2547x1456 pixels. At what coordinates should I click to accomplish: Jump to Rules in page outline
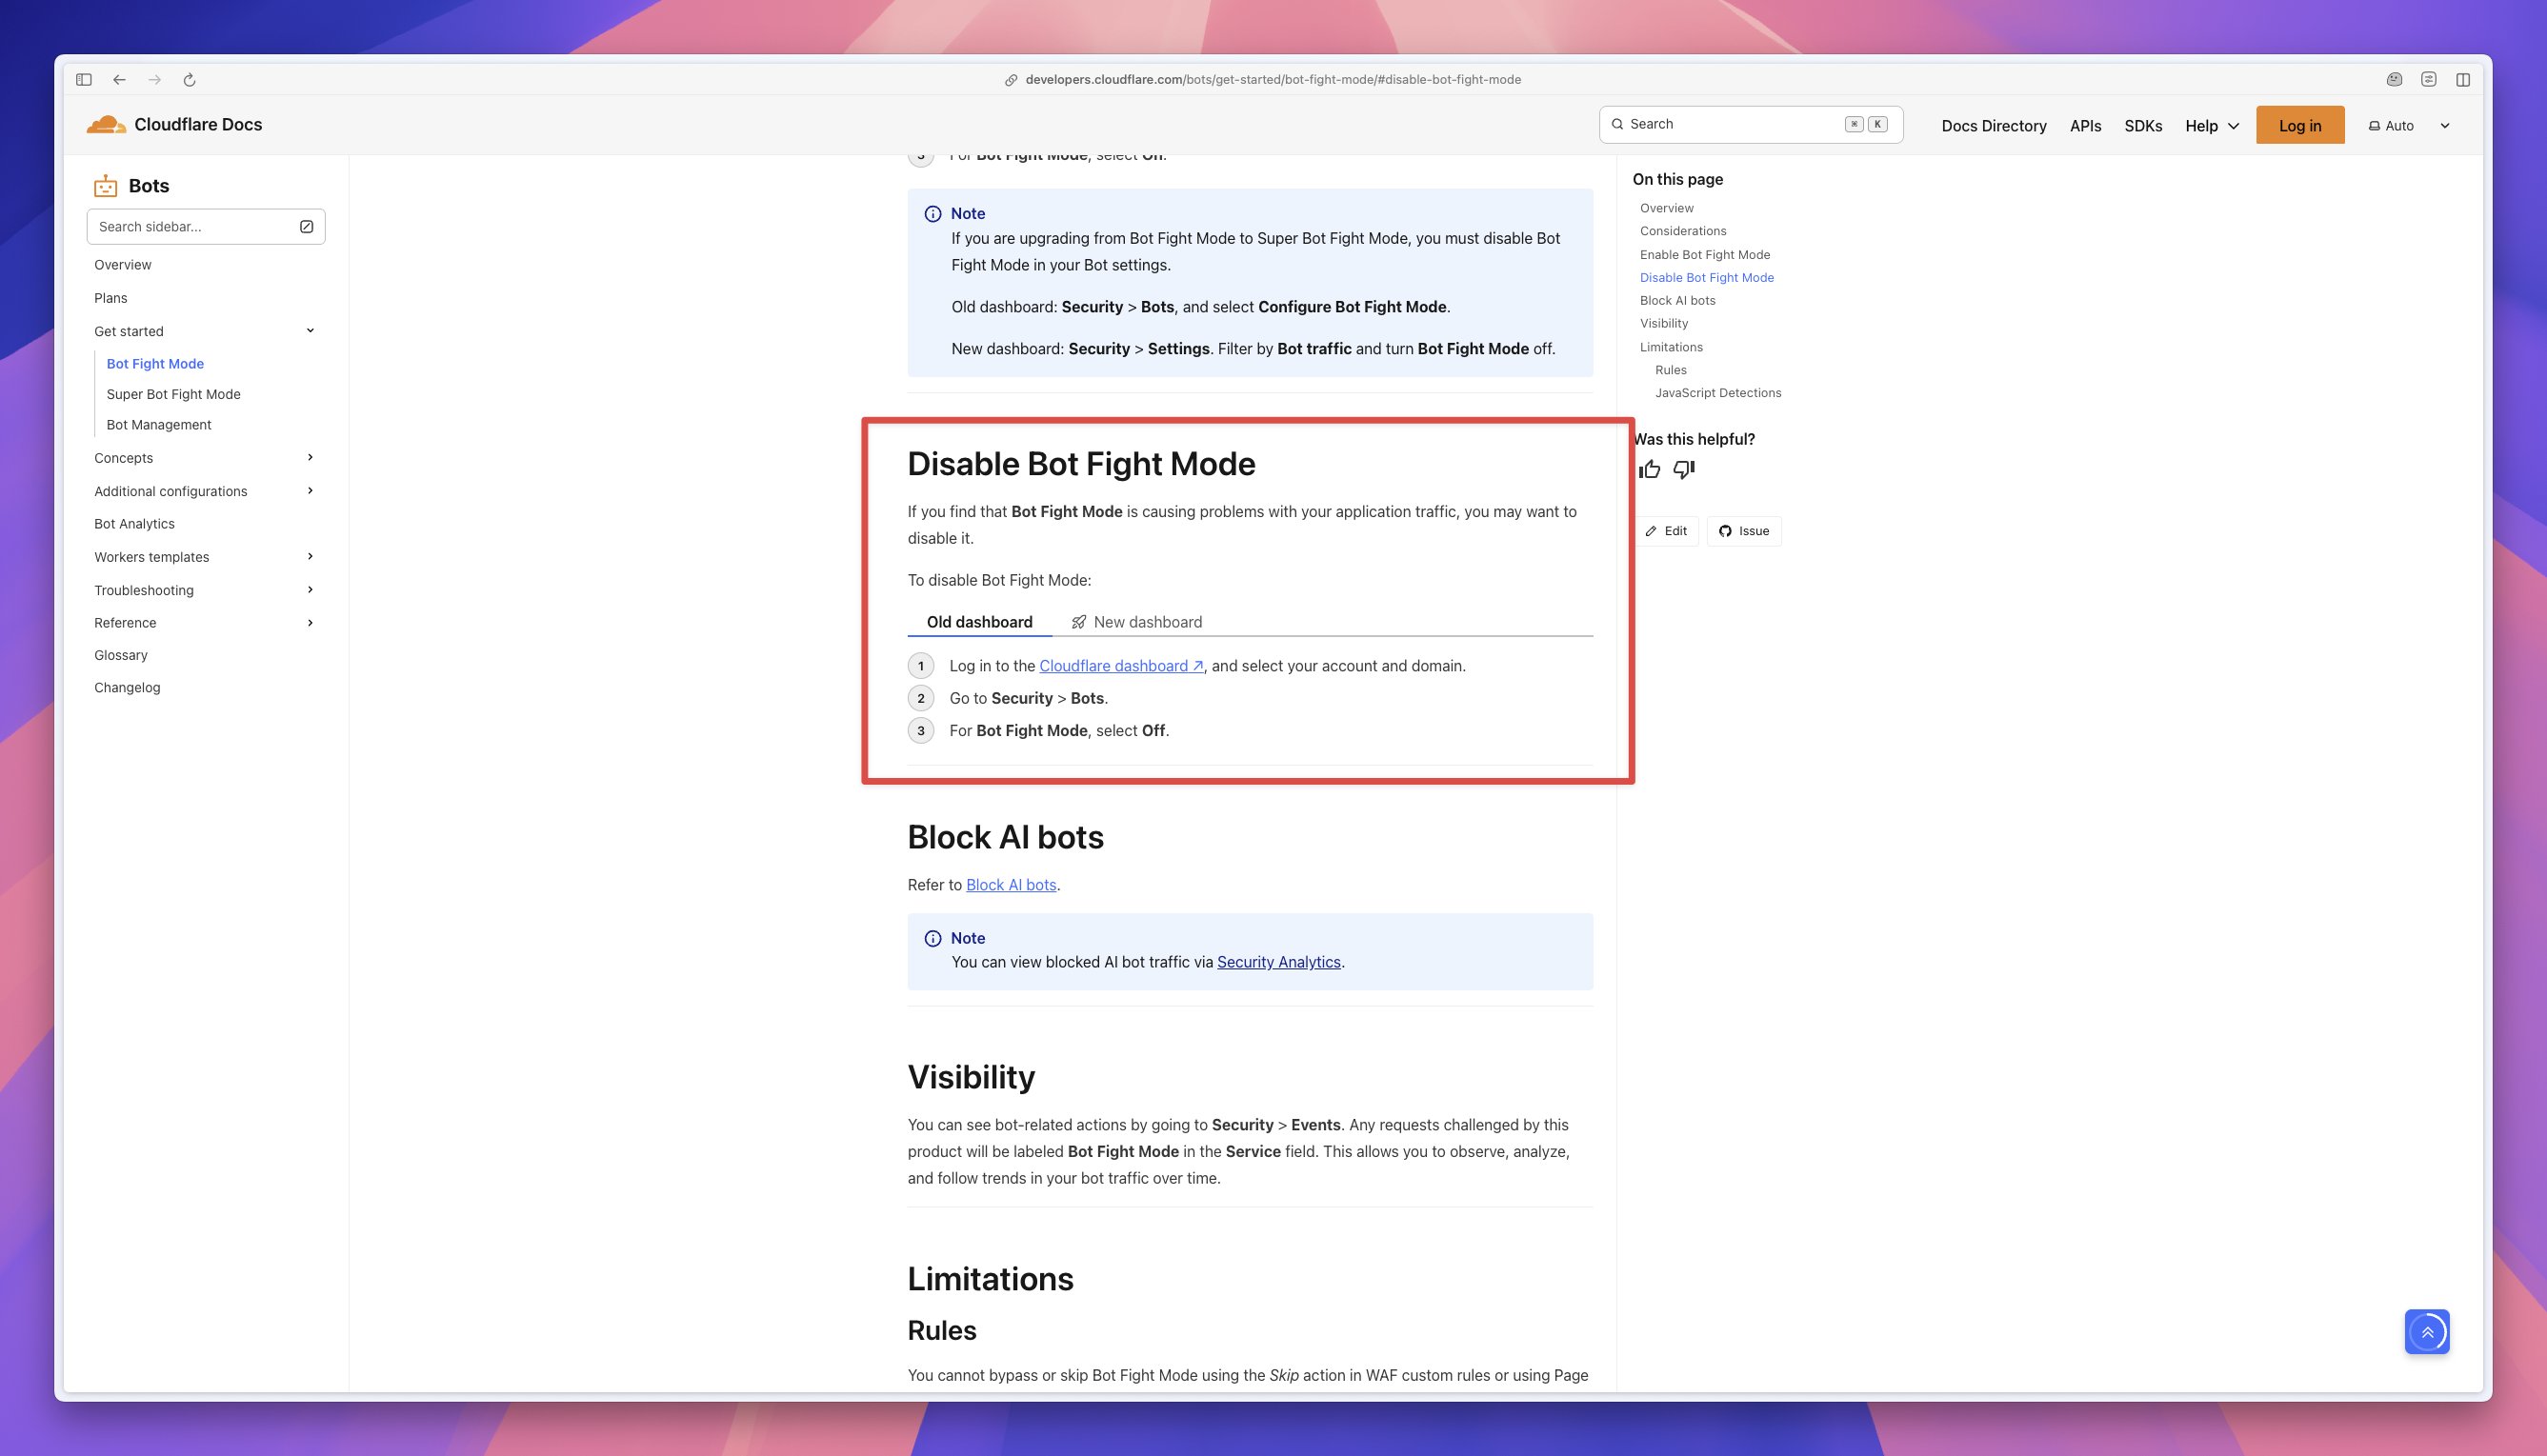(1670, 370)
